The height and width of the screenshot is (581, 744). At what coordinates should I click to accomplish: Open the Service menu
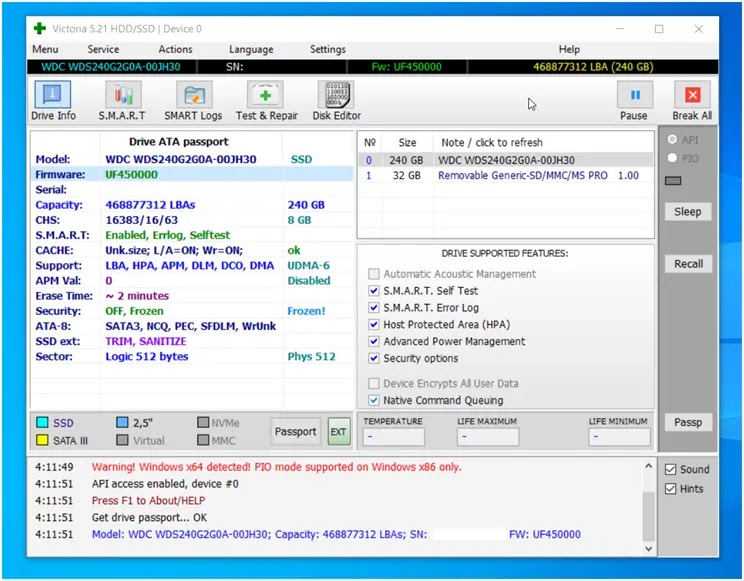(103, 49)
